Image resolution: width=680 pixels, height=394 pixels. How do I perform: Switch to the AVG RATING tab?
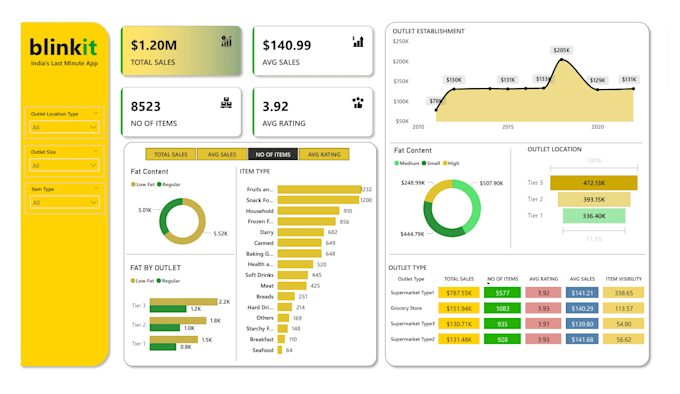pos(324,154)
